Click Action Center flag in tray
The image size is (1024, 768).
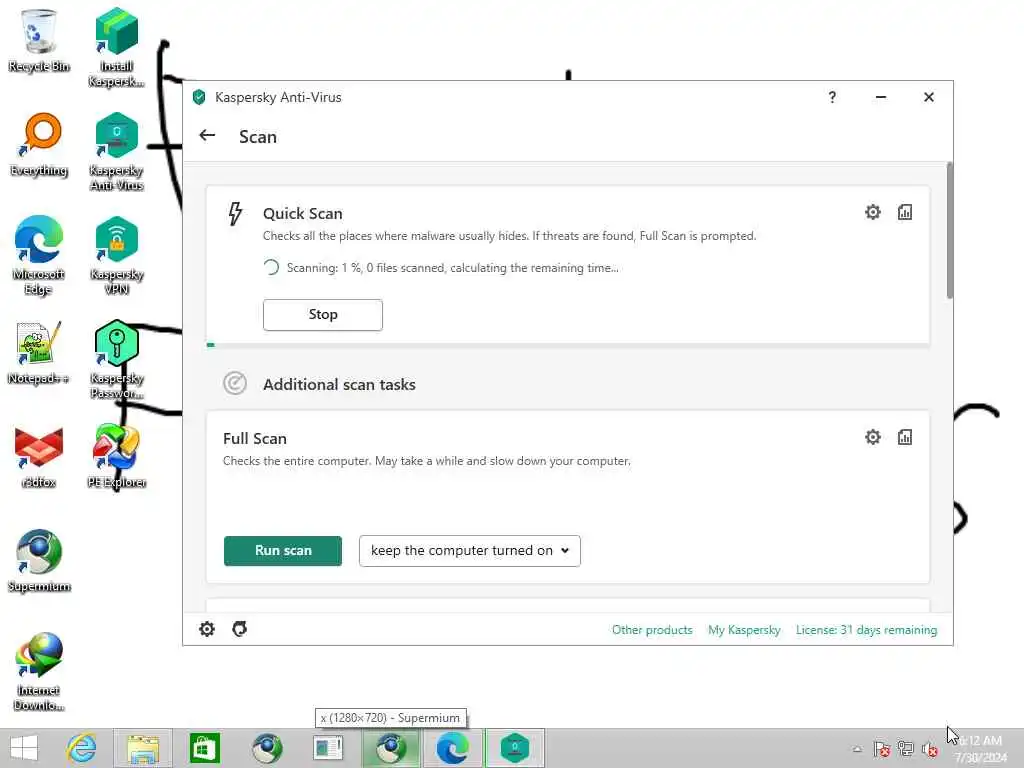pyautogui.click(x=882, y=749)
